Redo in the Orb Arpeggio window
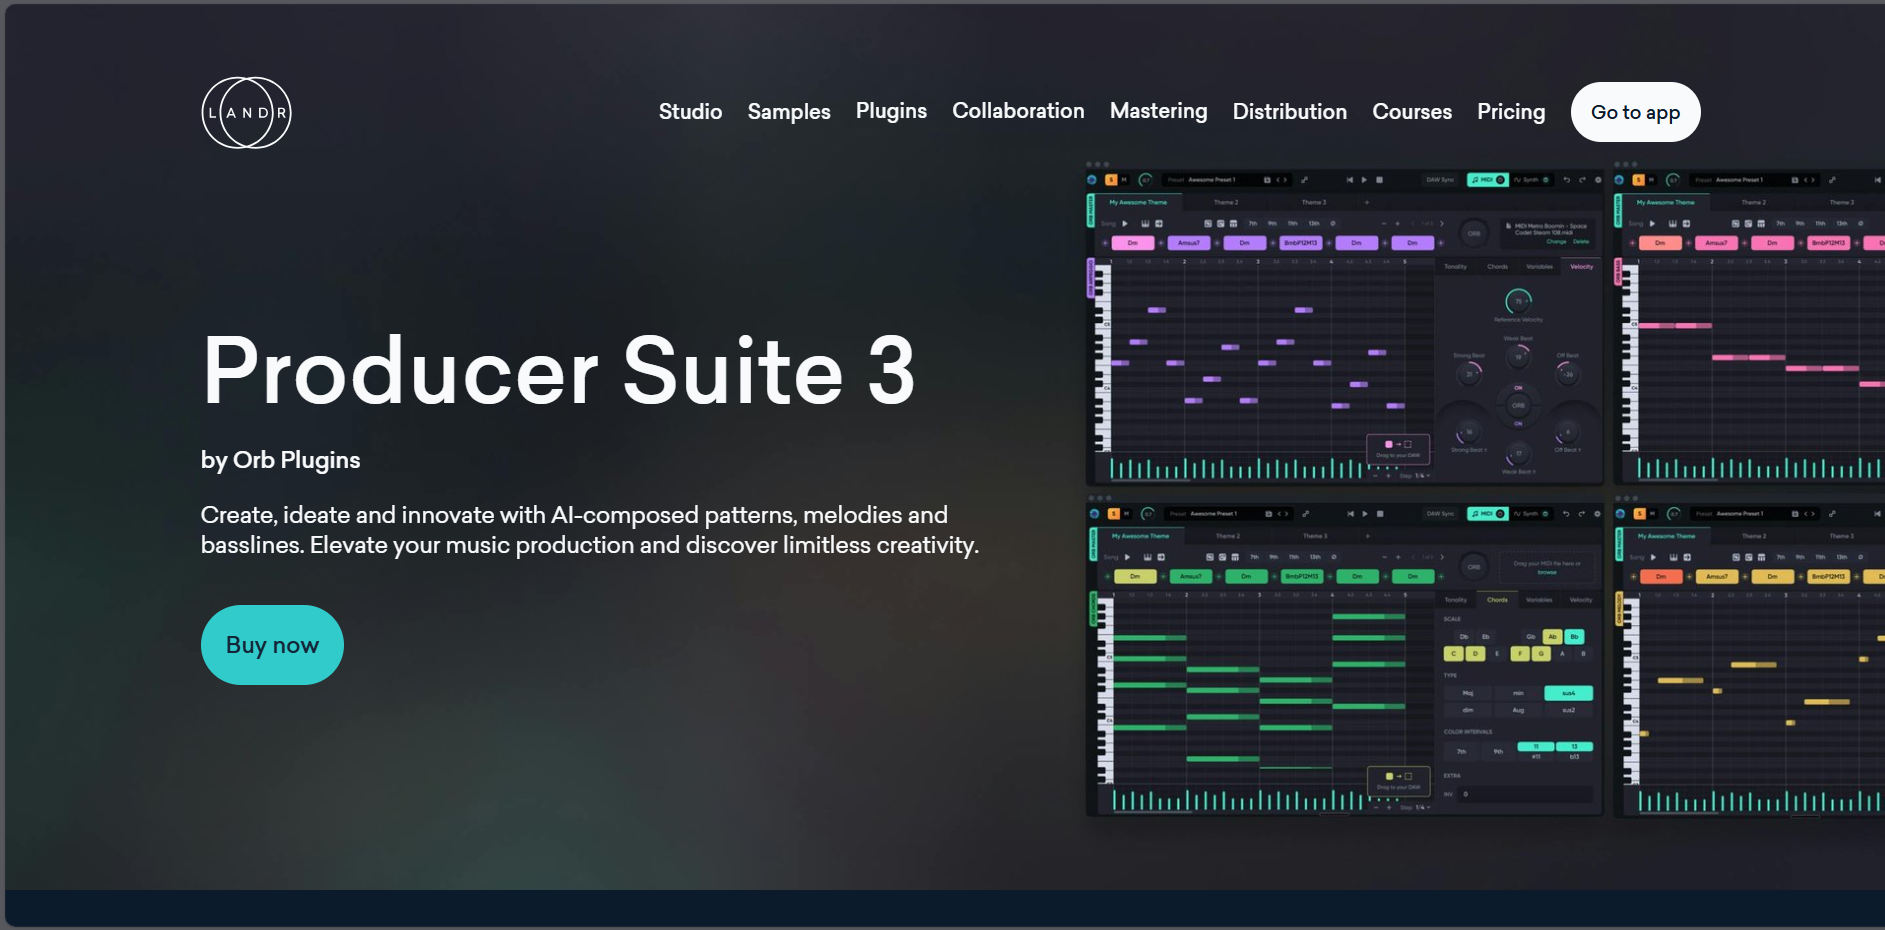Screen dimensions: 1885x930 click(1582, 180)
